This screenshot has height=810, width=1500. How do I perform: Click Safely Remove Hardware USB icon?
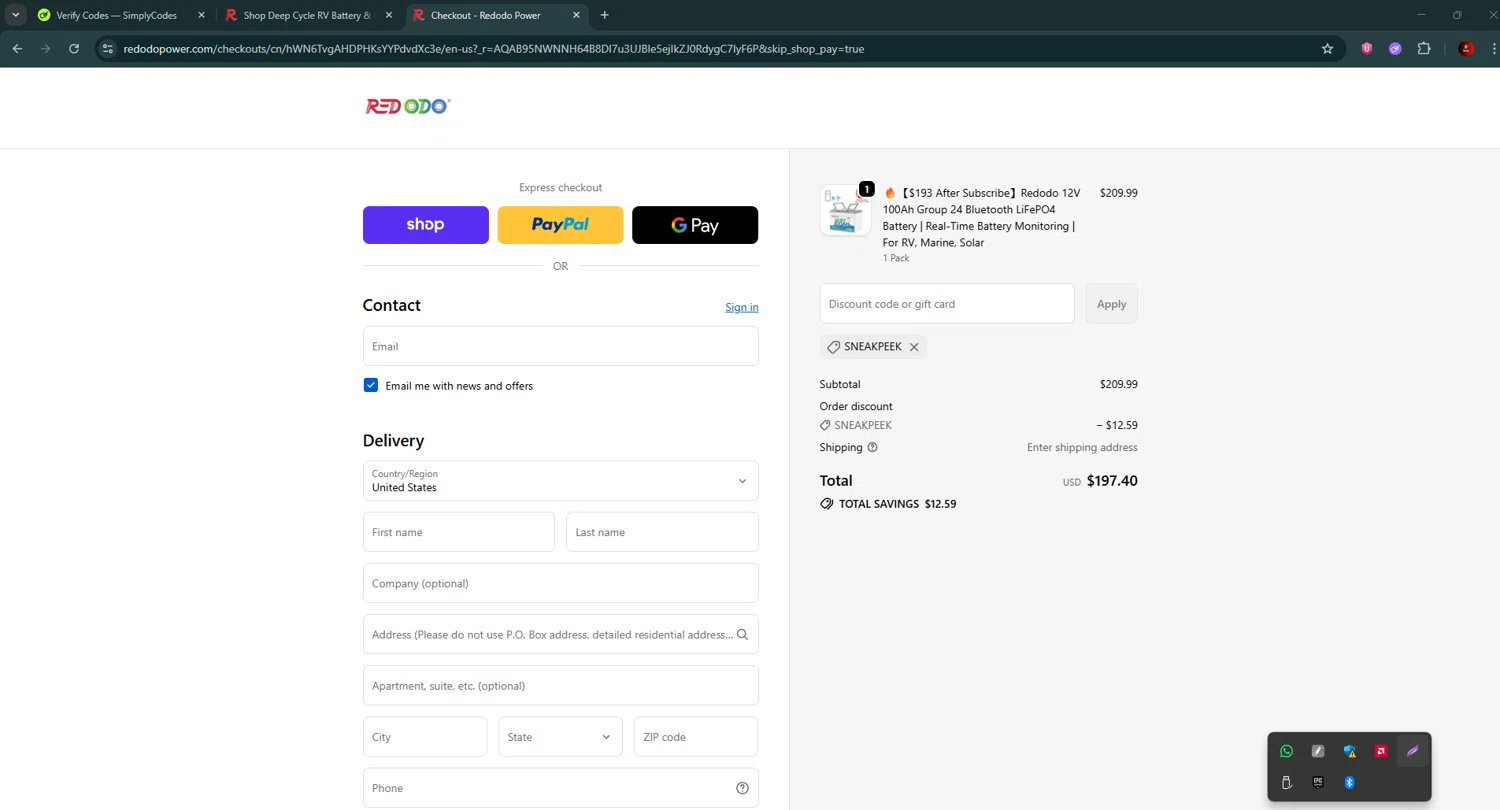pyautogui.click(x=1286, y=782)
